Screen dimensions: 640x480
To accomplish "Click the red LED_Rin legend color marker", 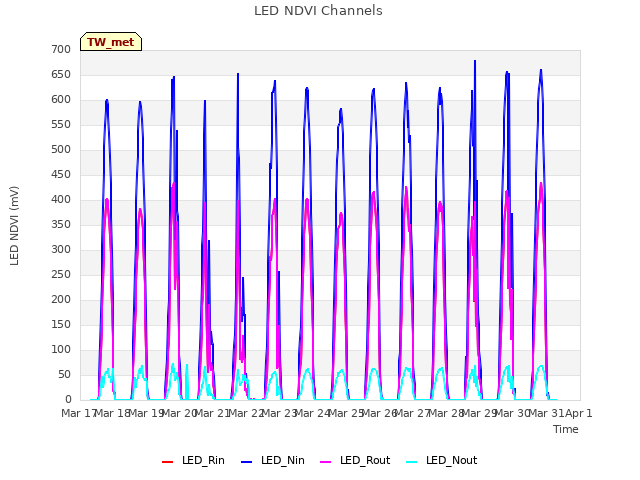I will [167, 462].
